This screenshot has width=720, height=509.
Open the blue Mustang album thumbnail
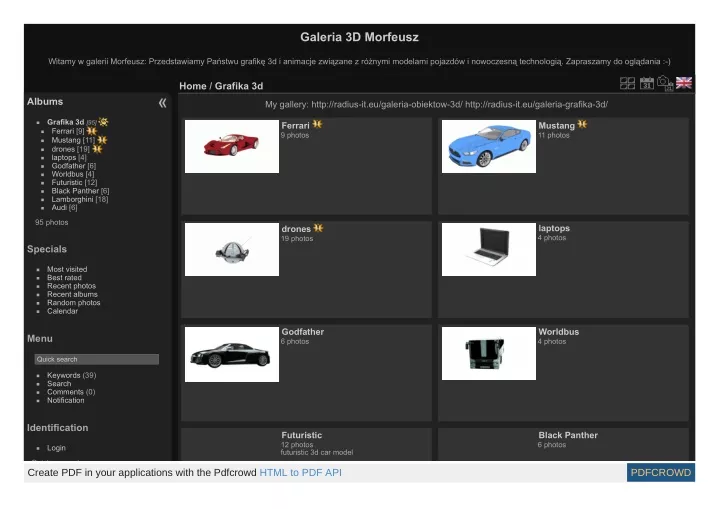pos(489,147)
